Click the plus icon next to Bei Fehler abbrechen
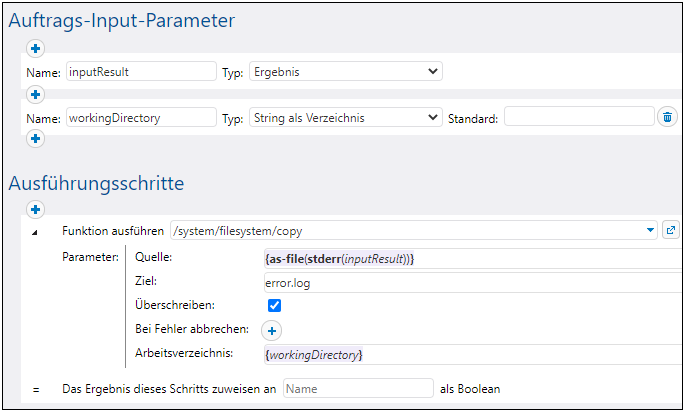The width and height of the screenshot is (685, 412). pos(272,330)
